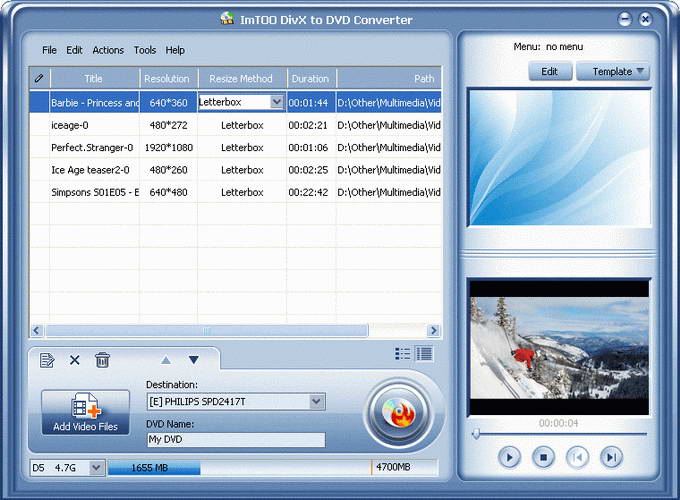Jump to next chapter in preview
This screenshot has height=500, width=680.
[611, 457]
